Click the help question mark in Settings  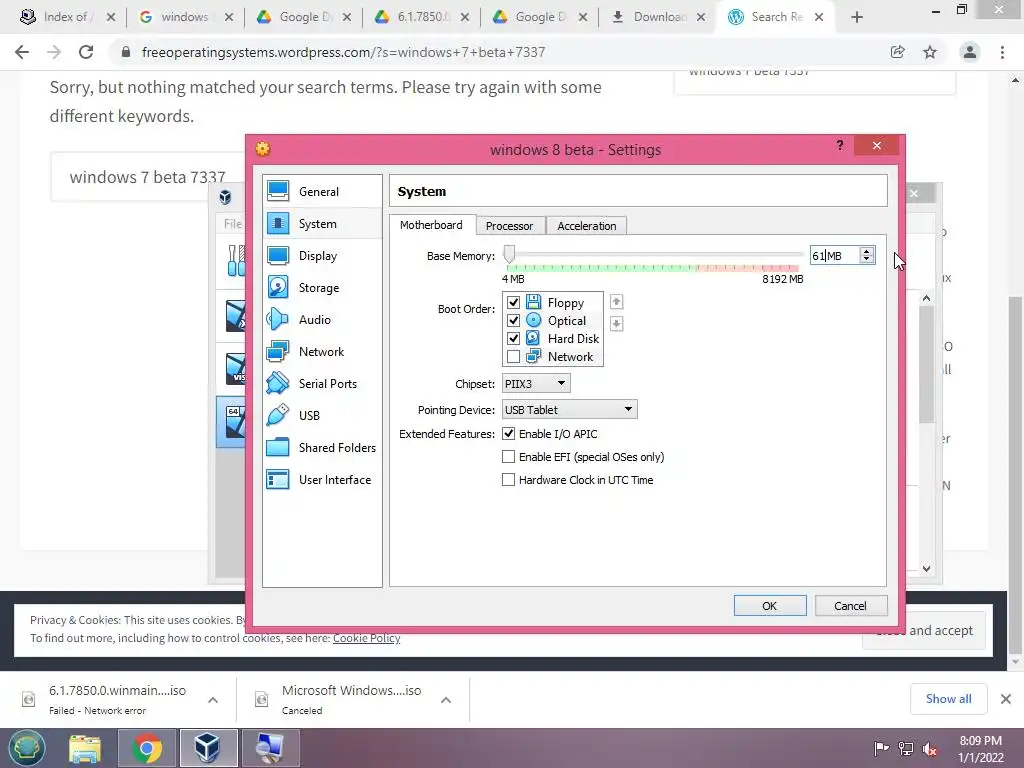pos(840,145)
